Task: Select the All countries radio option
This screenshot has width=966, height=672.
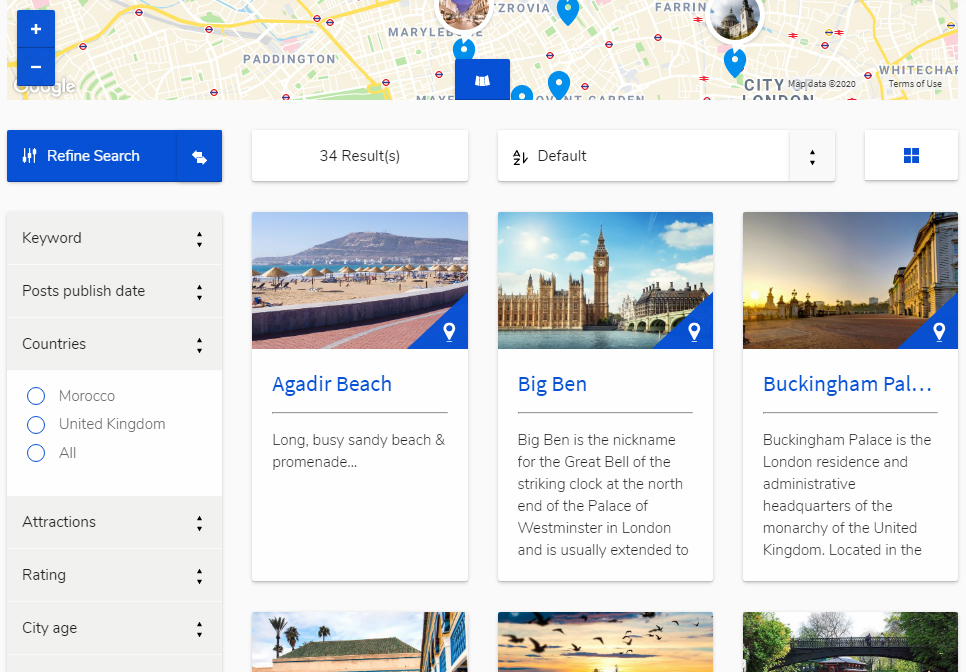Action: click(x=37, y=453)
